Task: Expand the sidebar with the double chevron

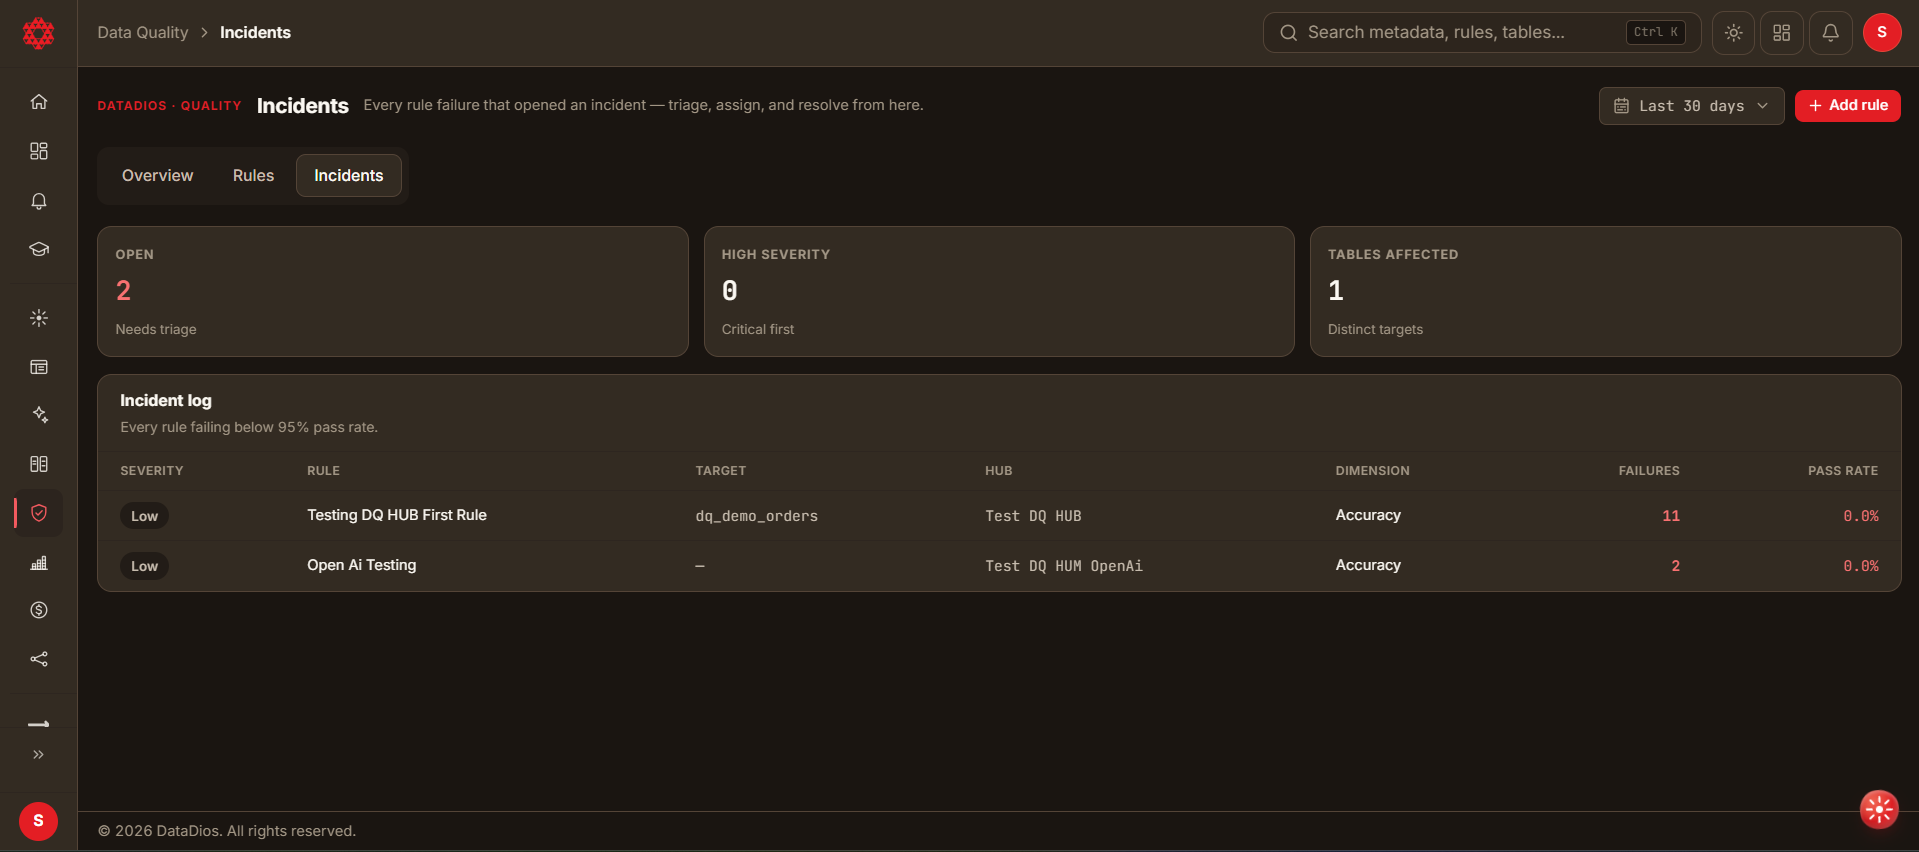Action: (x=39, y=755)
